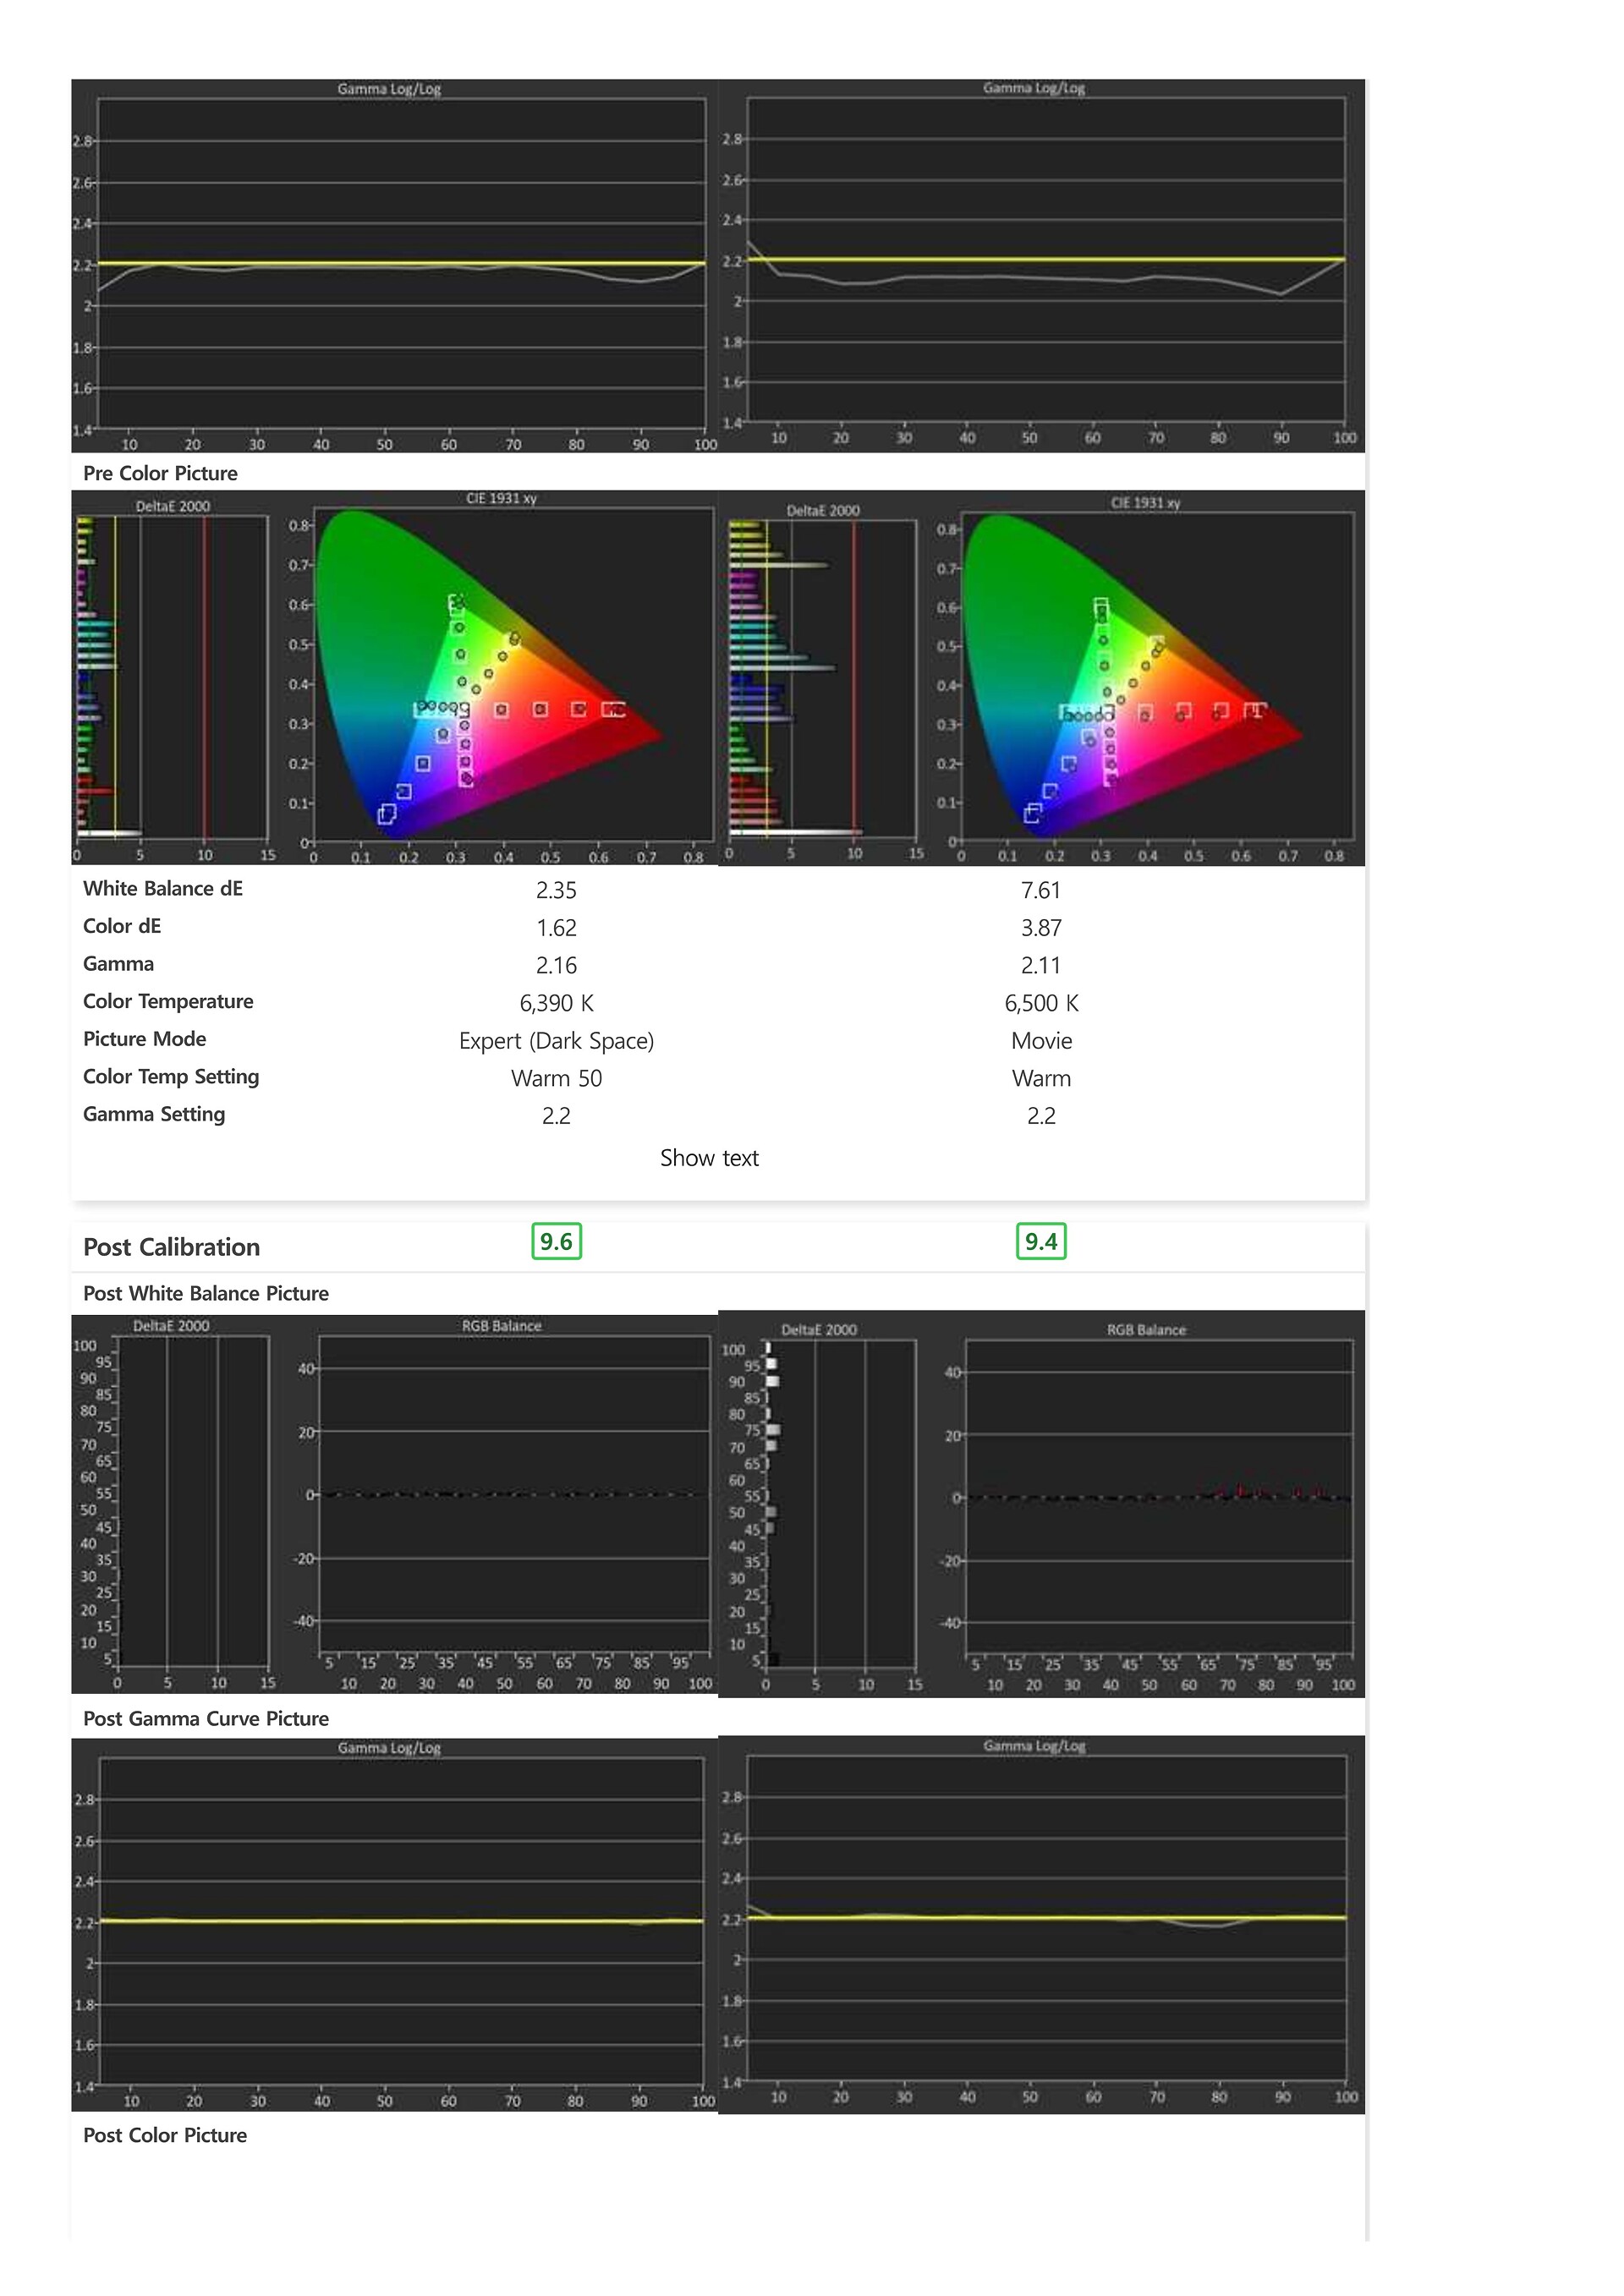Click the Expert (Dark Space) picture mode value
Viewport: 1624px width, 2296px height.
coord(556,1041)
